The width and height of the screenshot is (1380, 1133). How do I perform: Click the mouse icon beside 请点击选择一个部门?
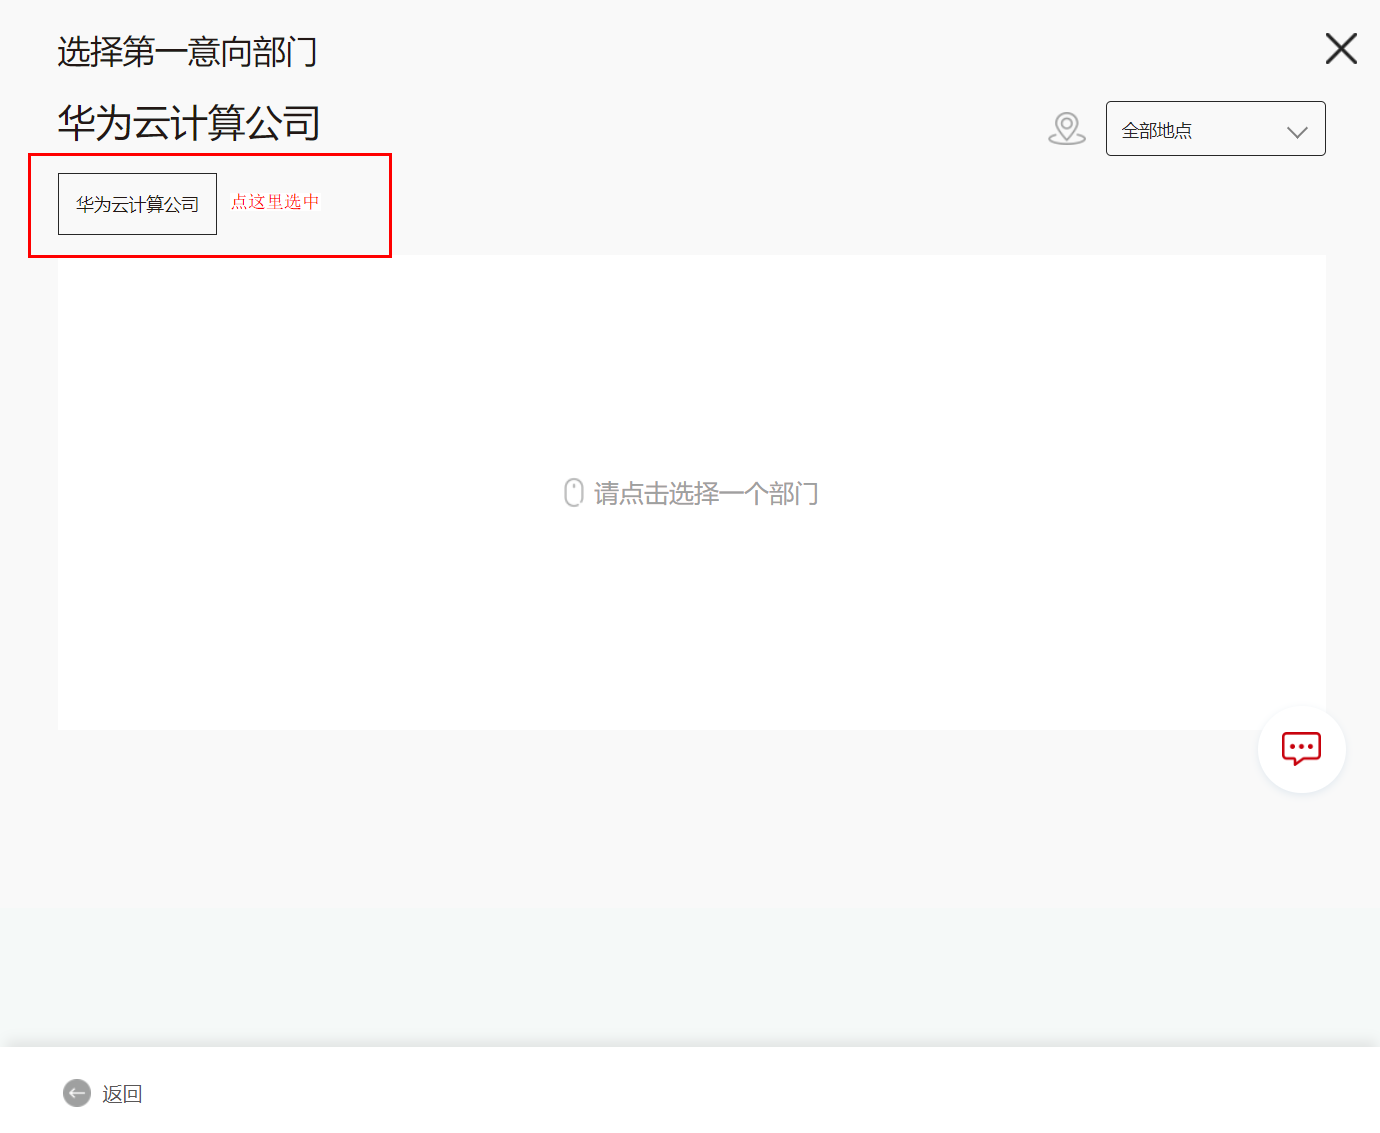574,492
